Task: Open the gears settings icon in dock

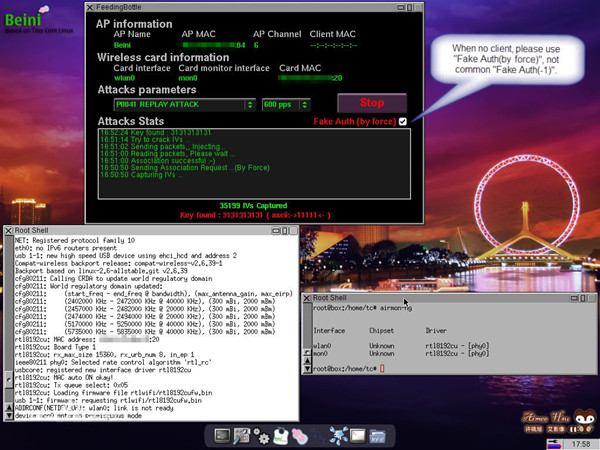Action: [x=262, y=435]
